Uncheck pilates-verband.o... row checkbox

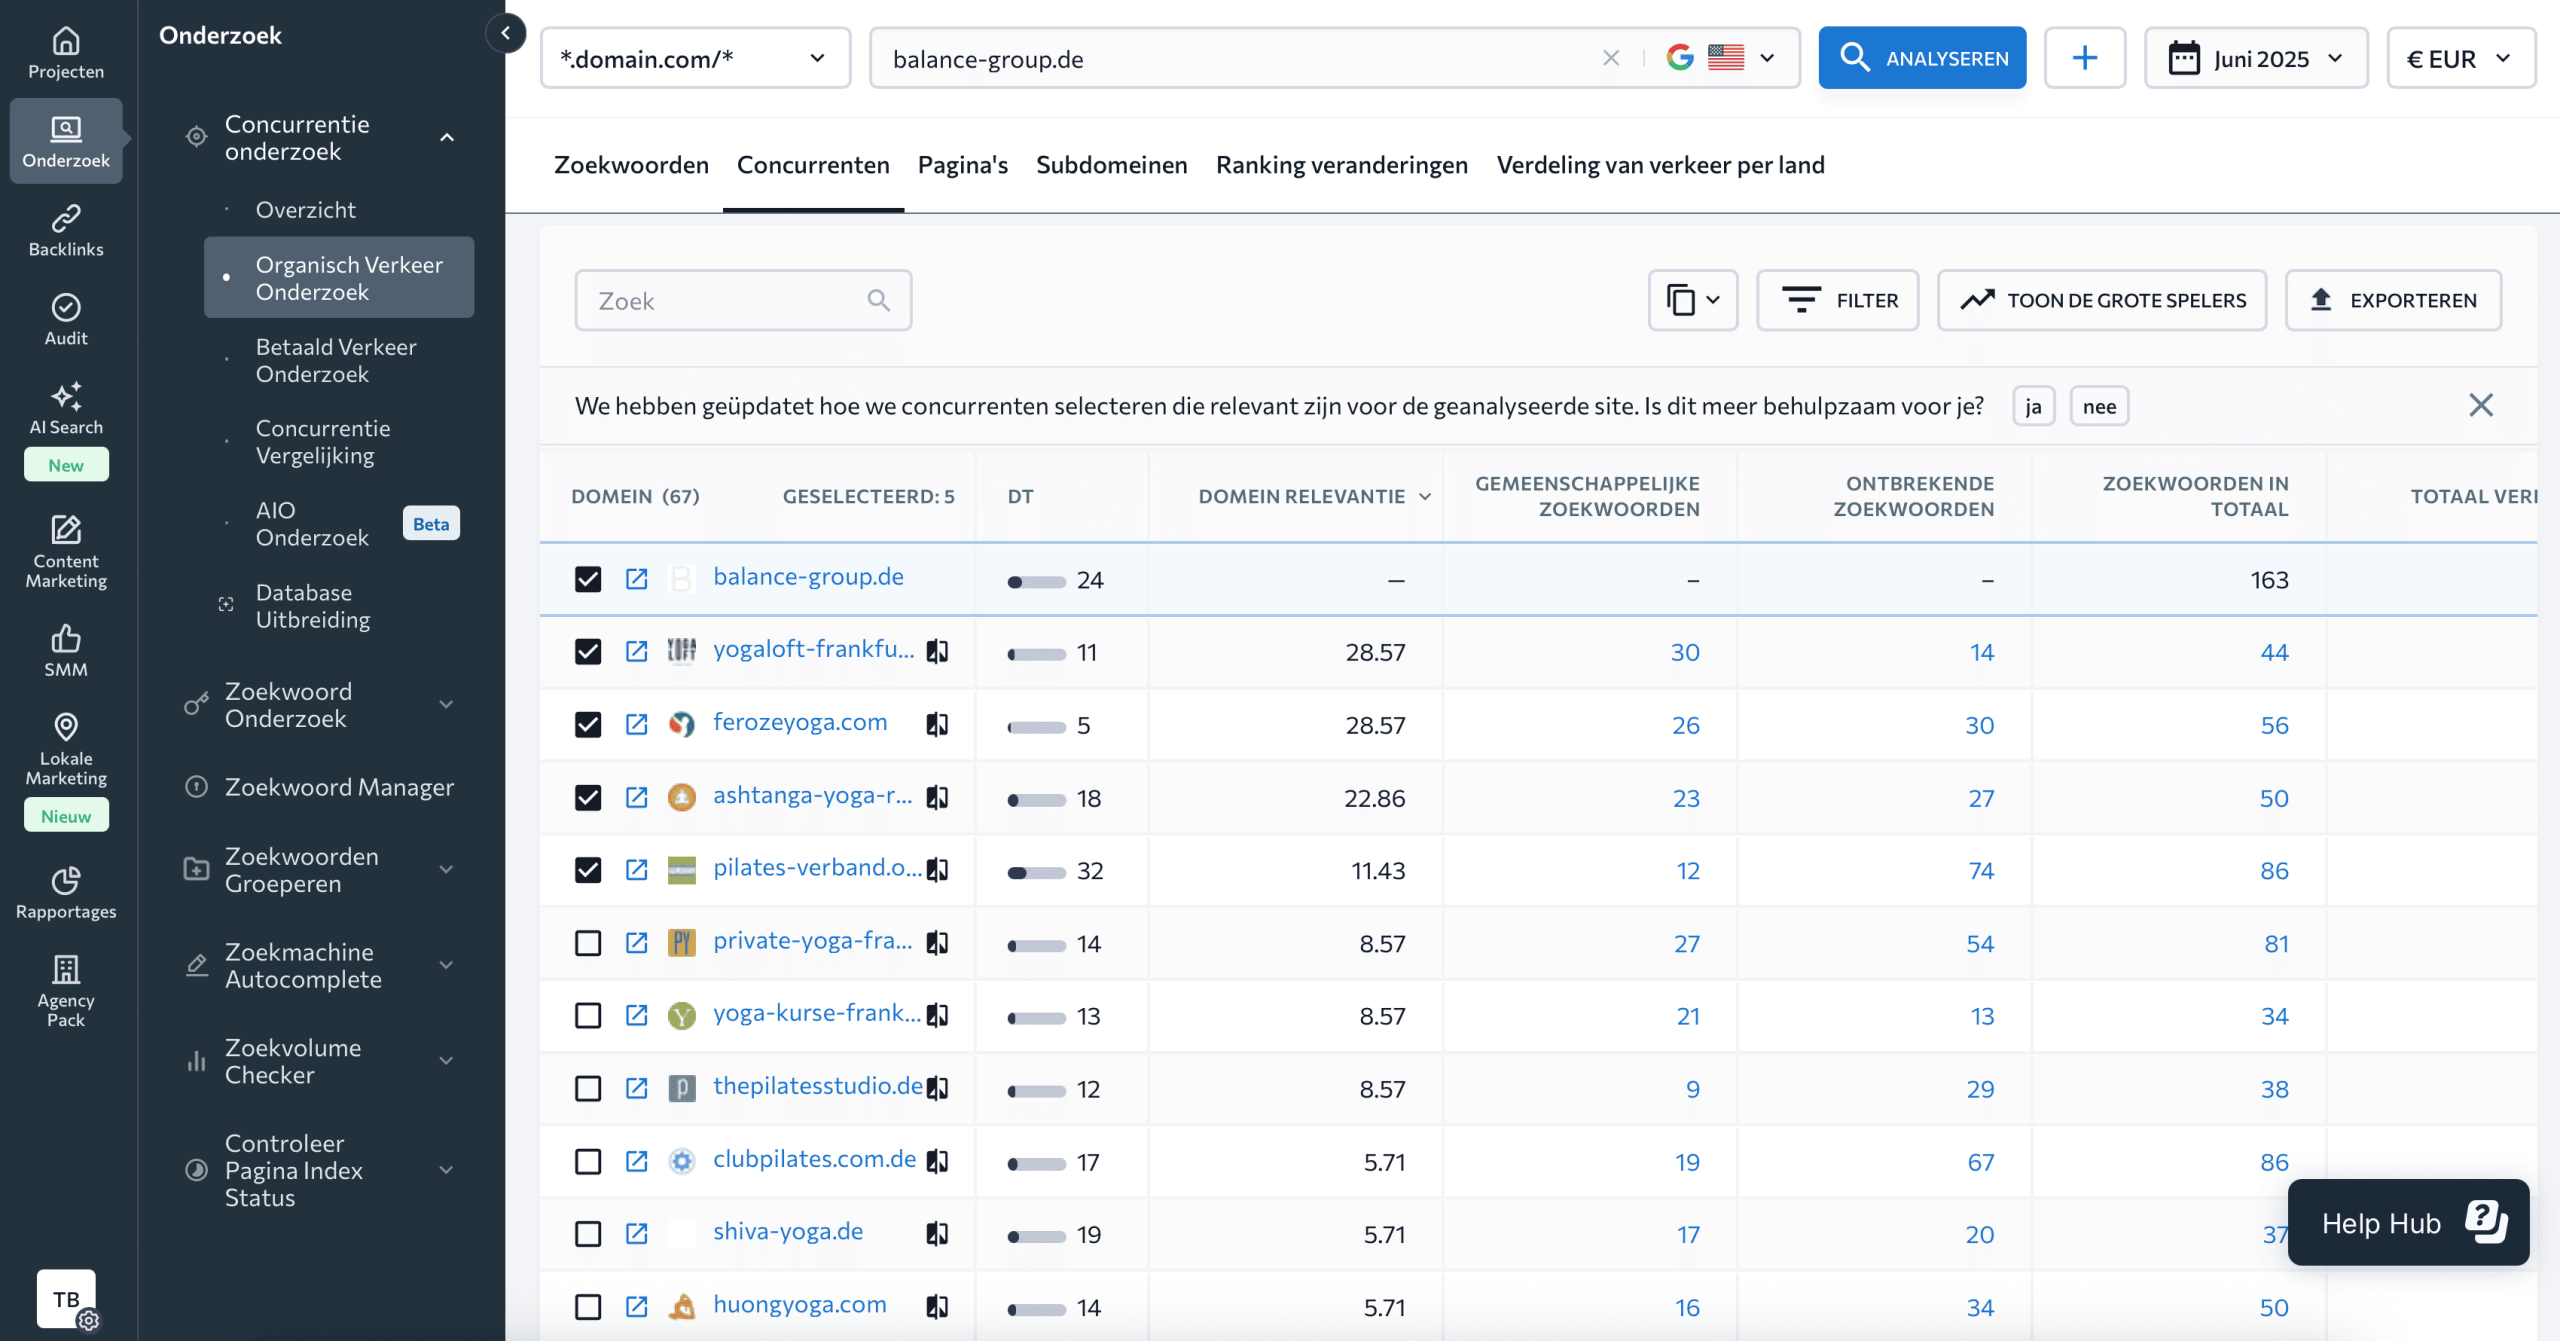(x=588, y=870)
